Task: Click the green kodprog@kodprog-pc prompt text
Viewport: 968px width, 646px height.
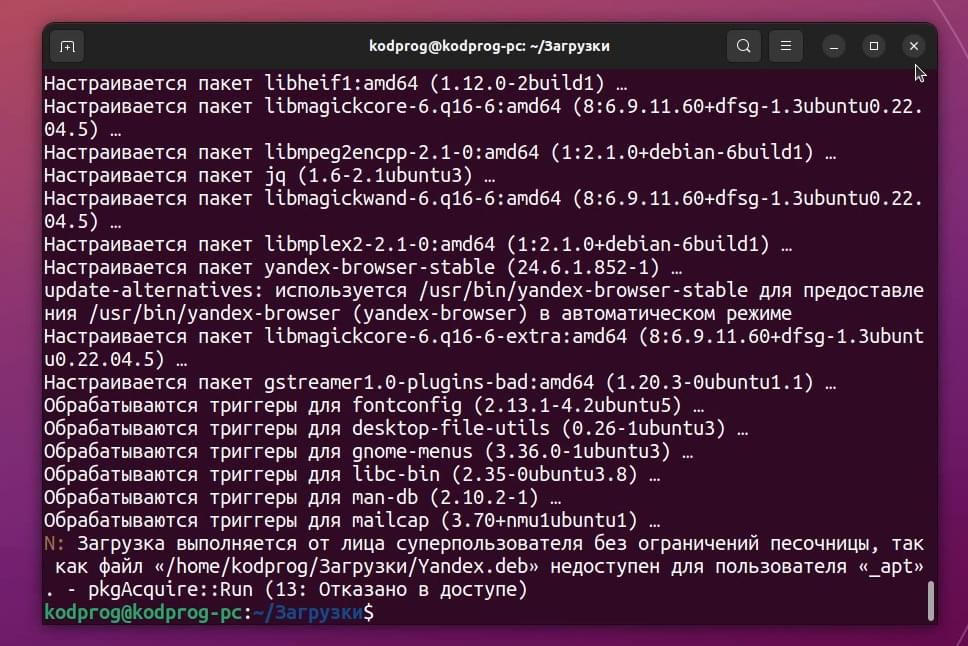Action: (143, 612)
